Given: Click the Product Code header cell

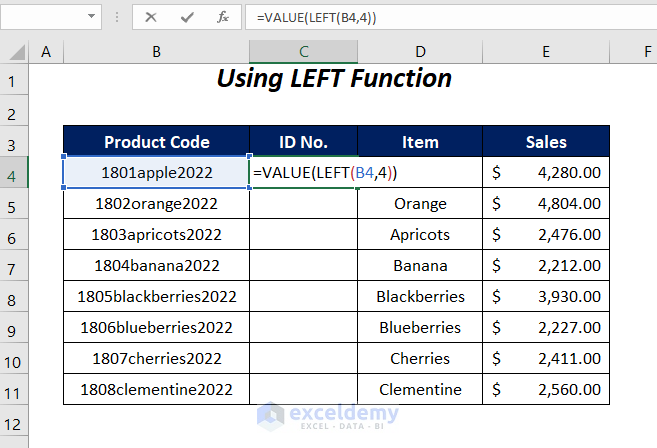Looking at the screenshot, I should point(156,142).
